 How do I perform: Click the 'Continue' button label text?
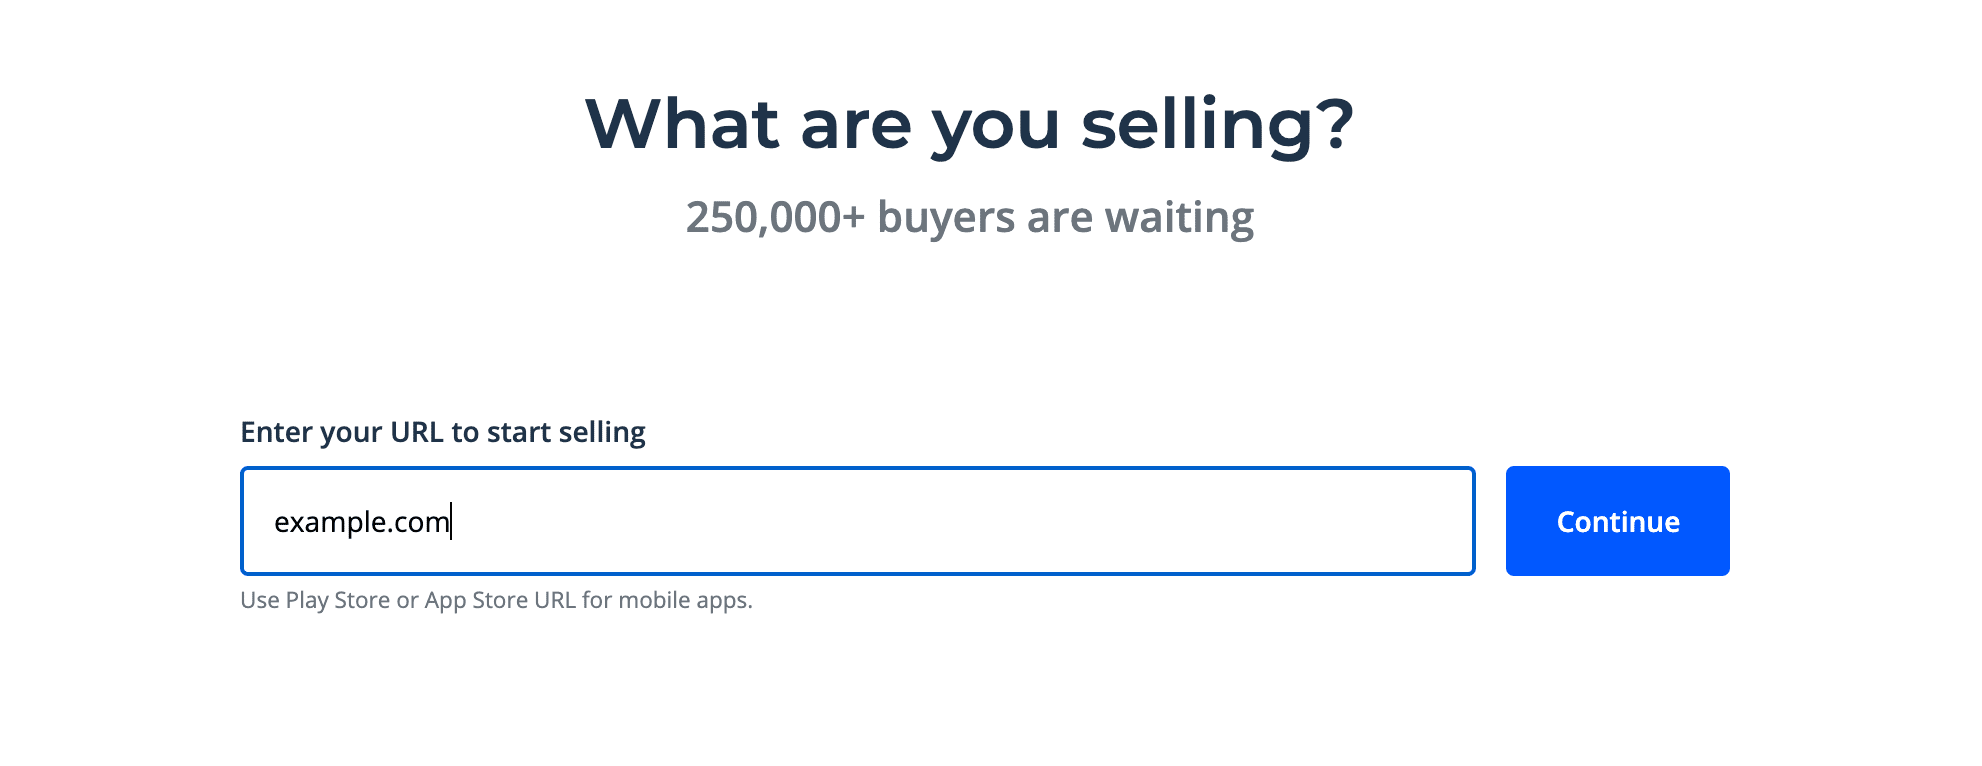(1616, 521)
